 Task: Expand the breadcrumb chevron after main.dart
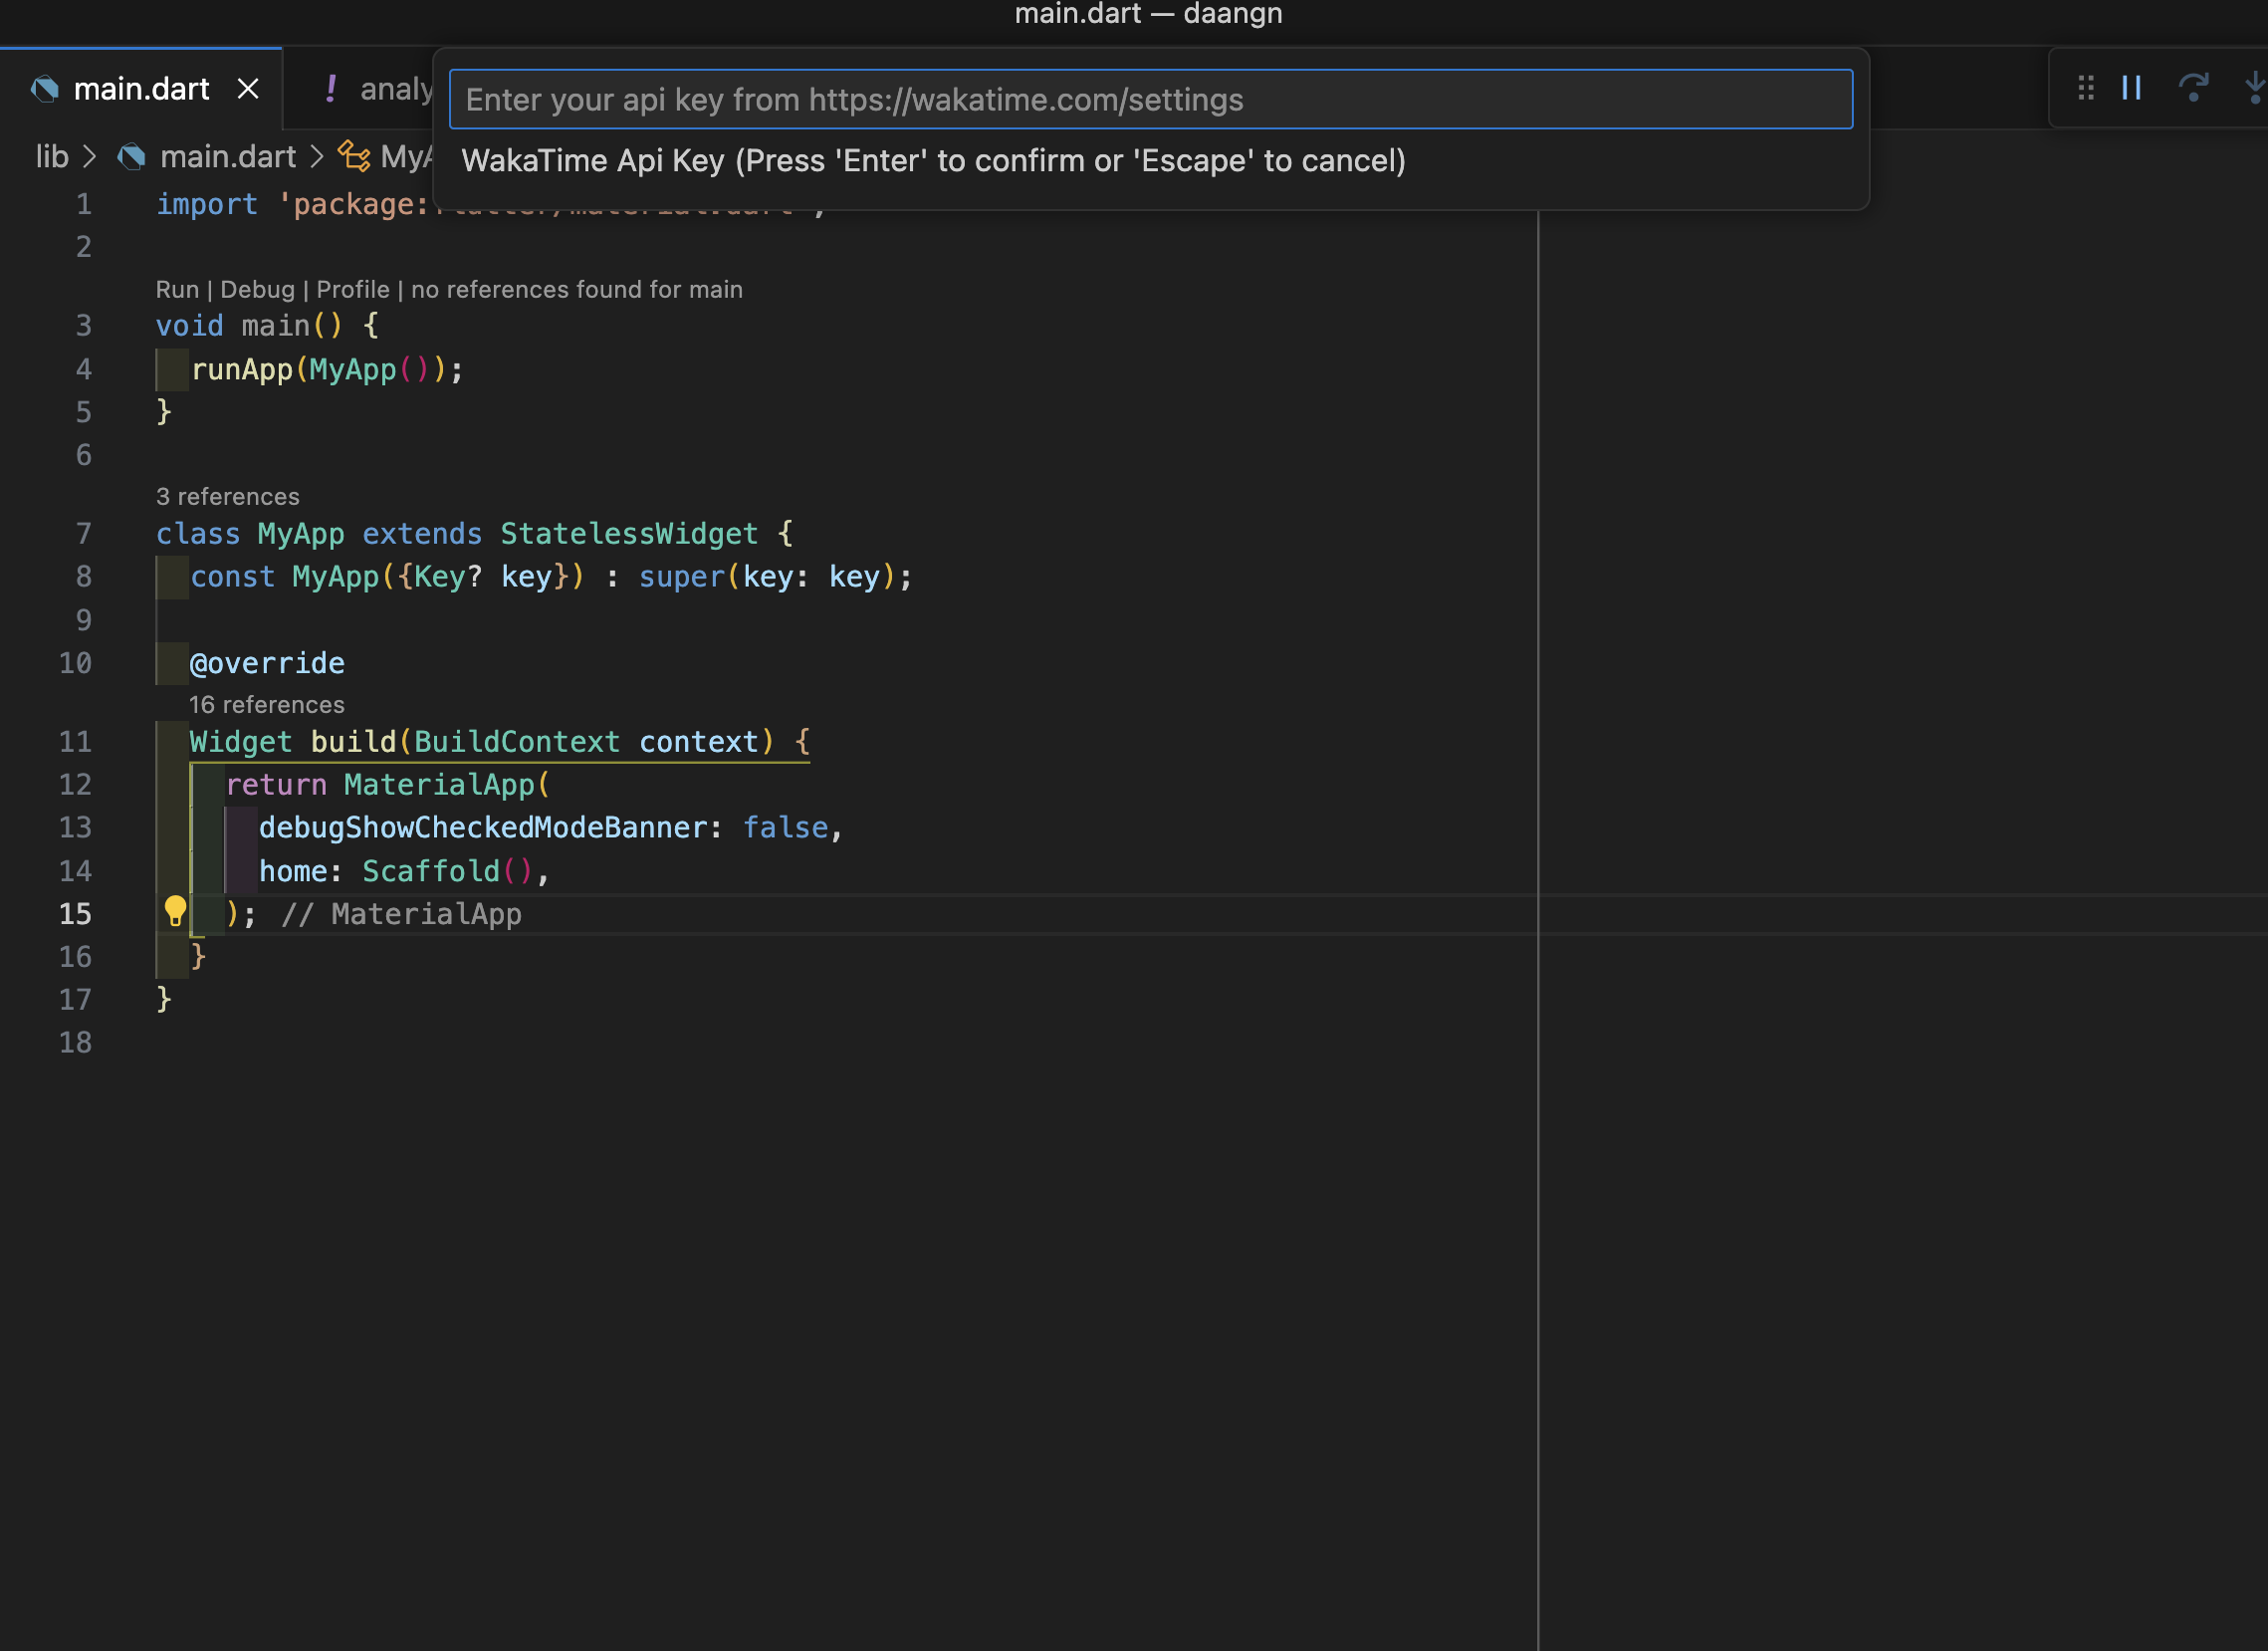(x=317, y=157)
